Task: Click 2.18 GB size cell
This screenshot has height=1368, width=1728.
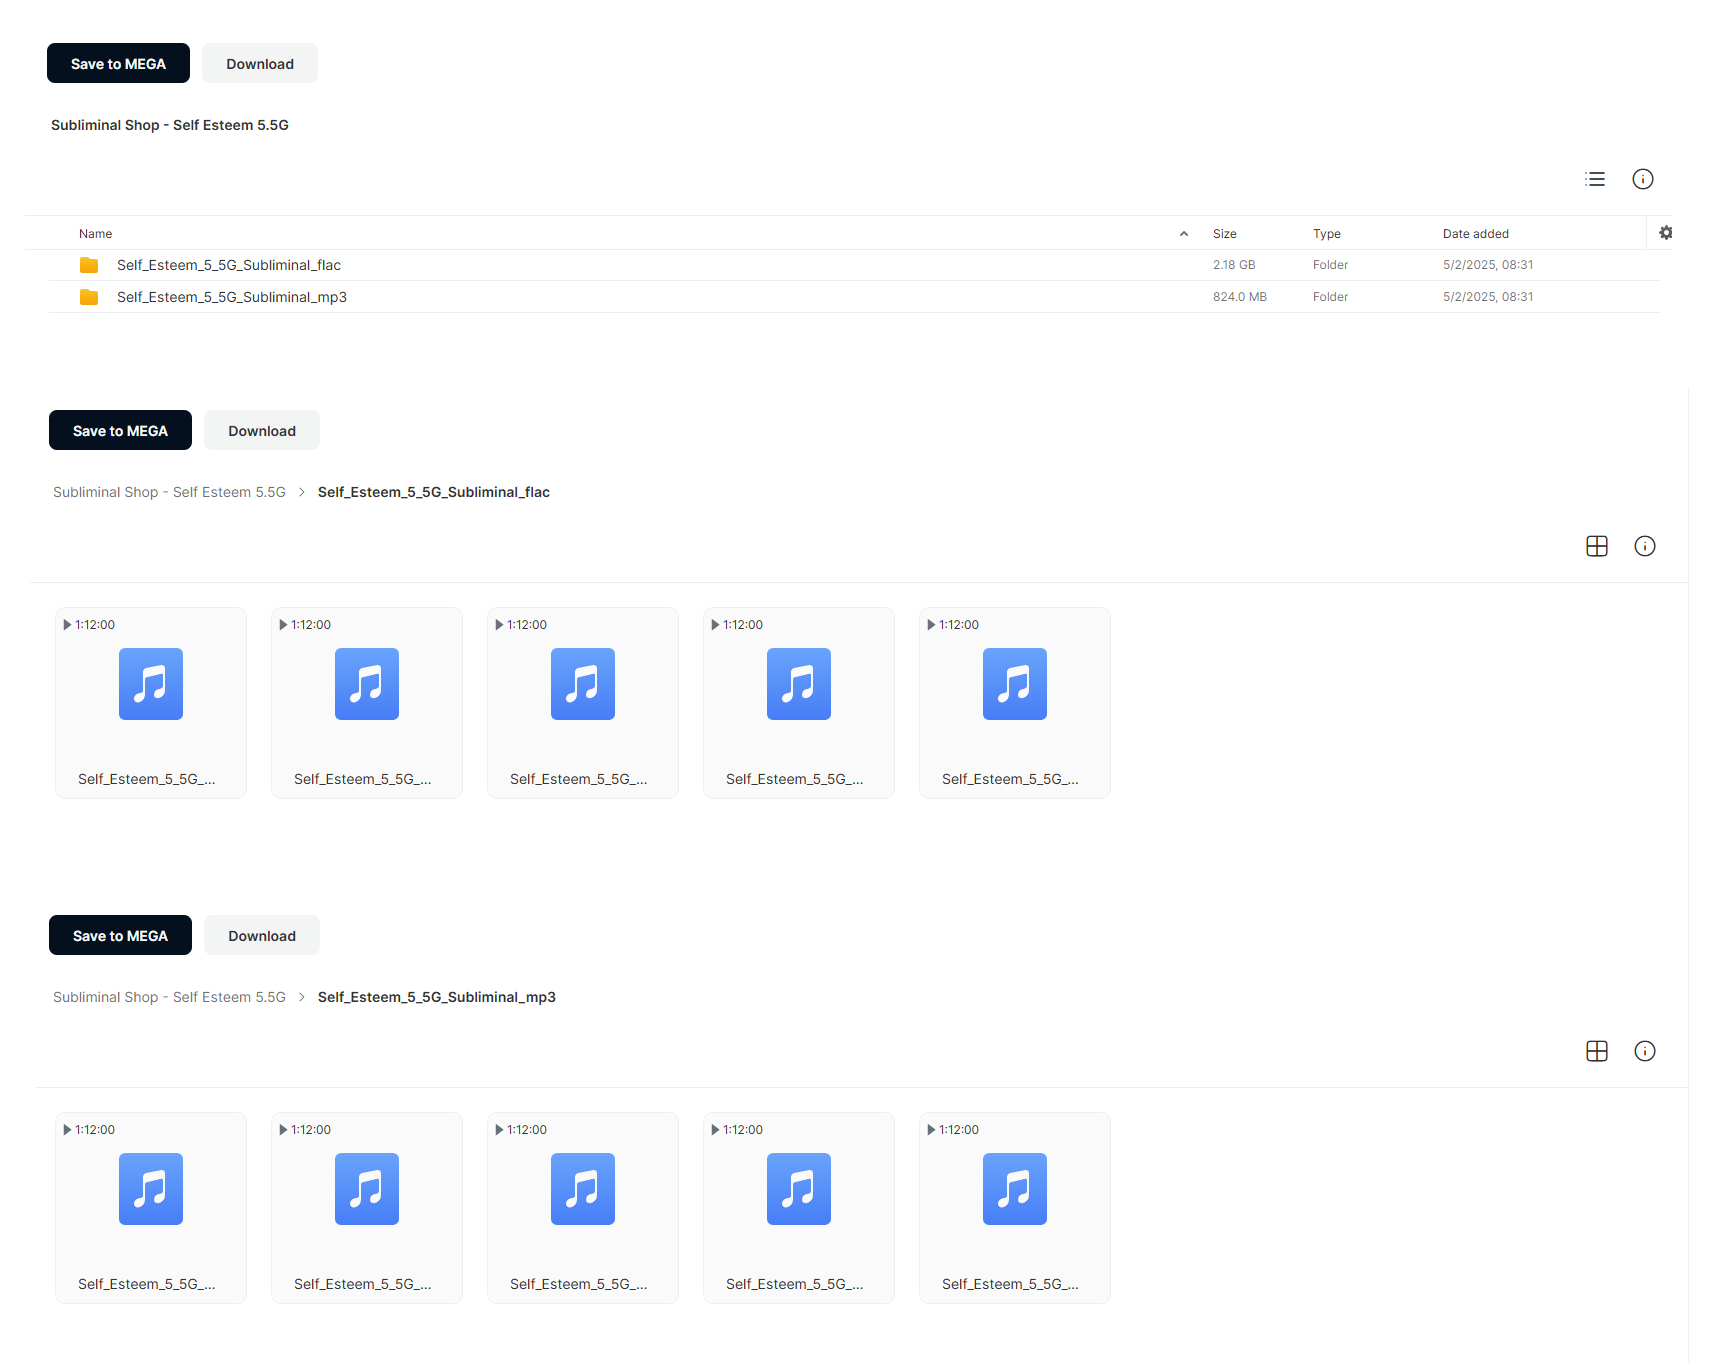Action: click(x=1234, y=265)
